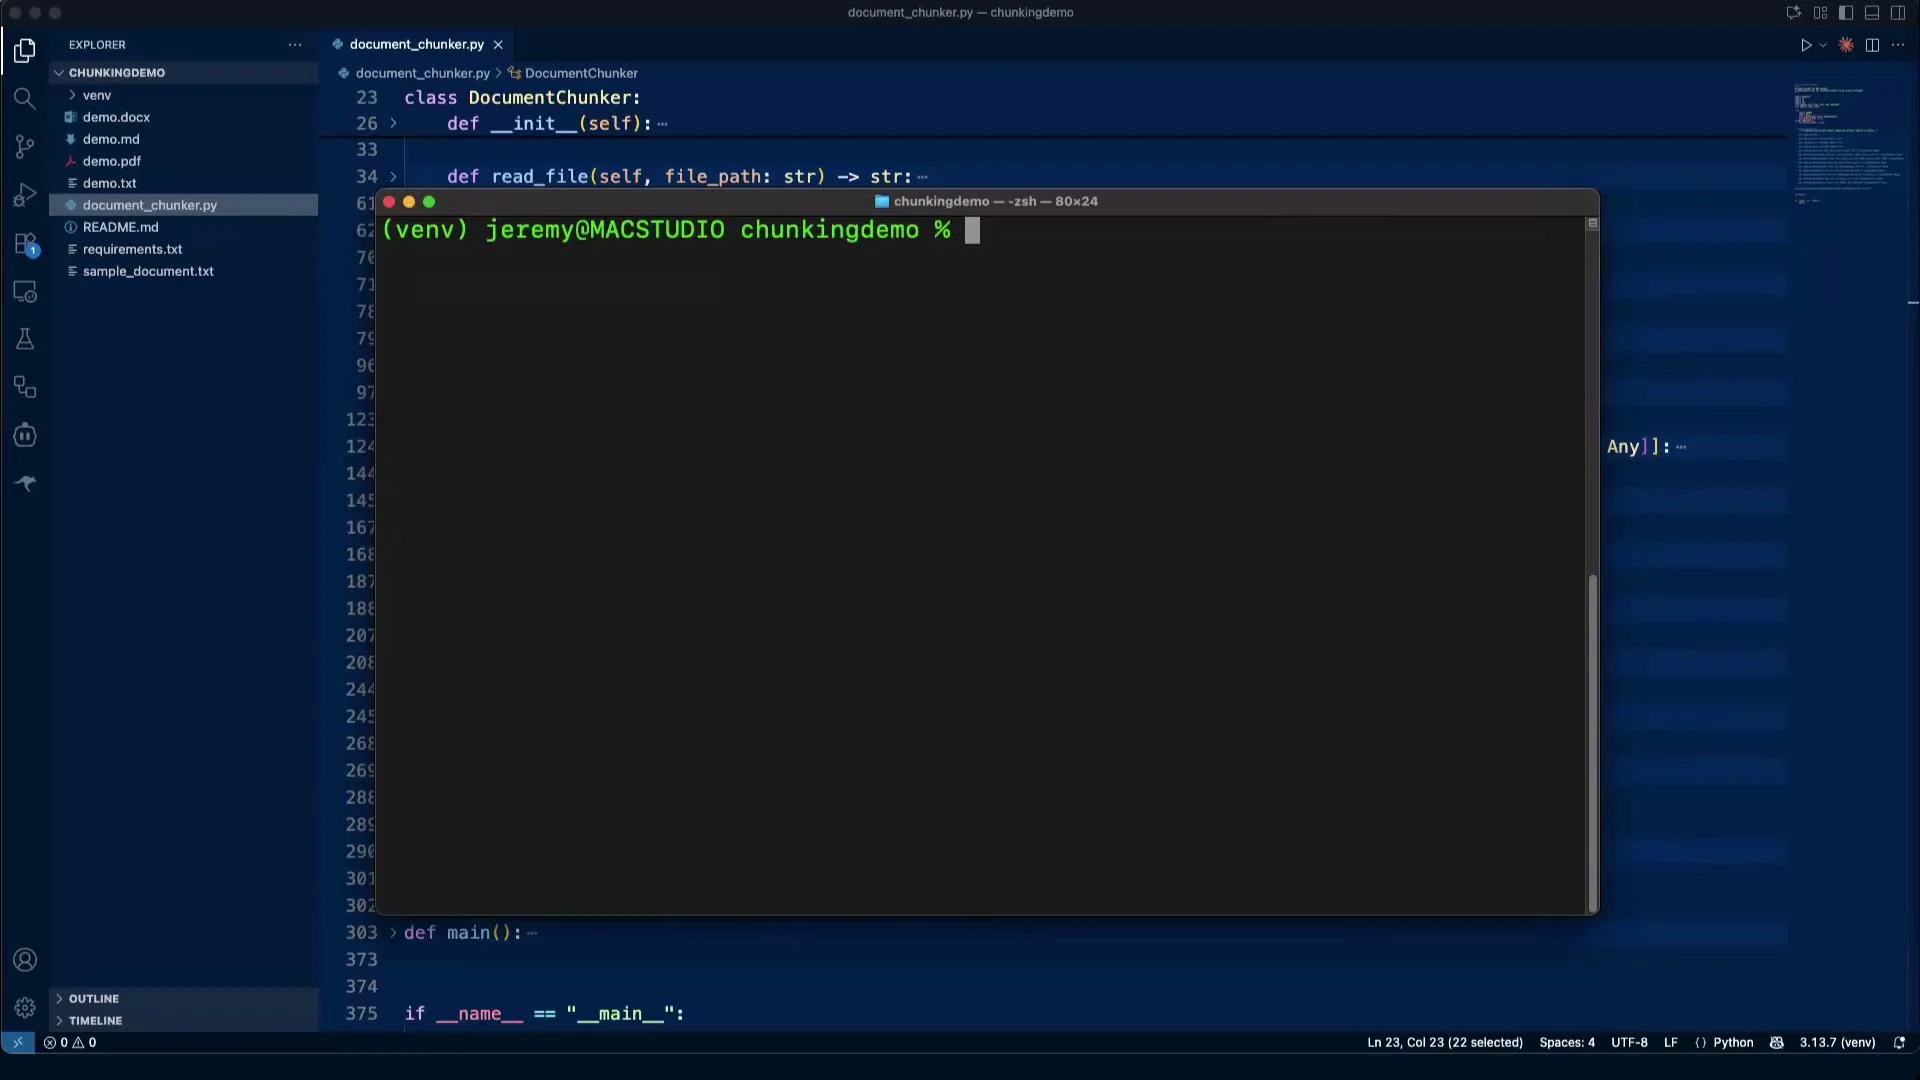Click the terminal title folder proxy icon
The width and height of the screenshot is (1920, 1080).
coord(882,201)
